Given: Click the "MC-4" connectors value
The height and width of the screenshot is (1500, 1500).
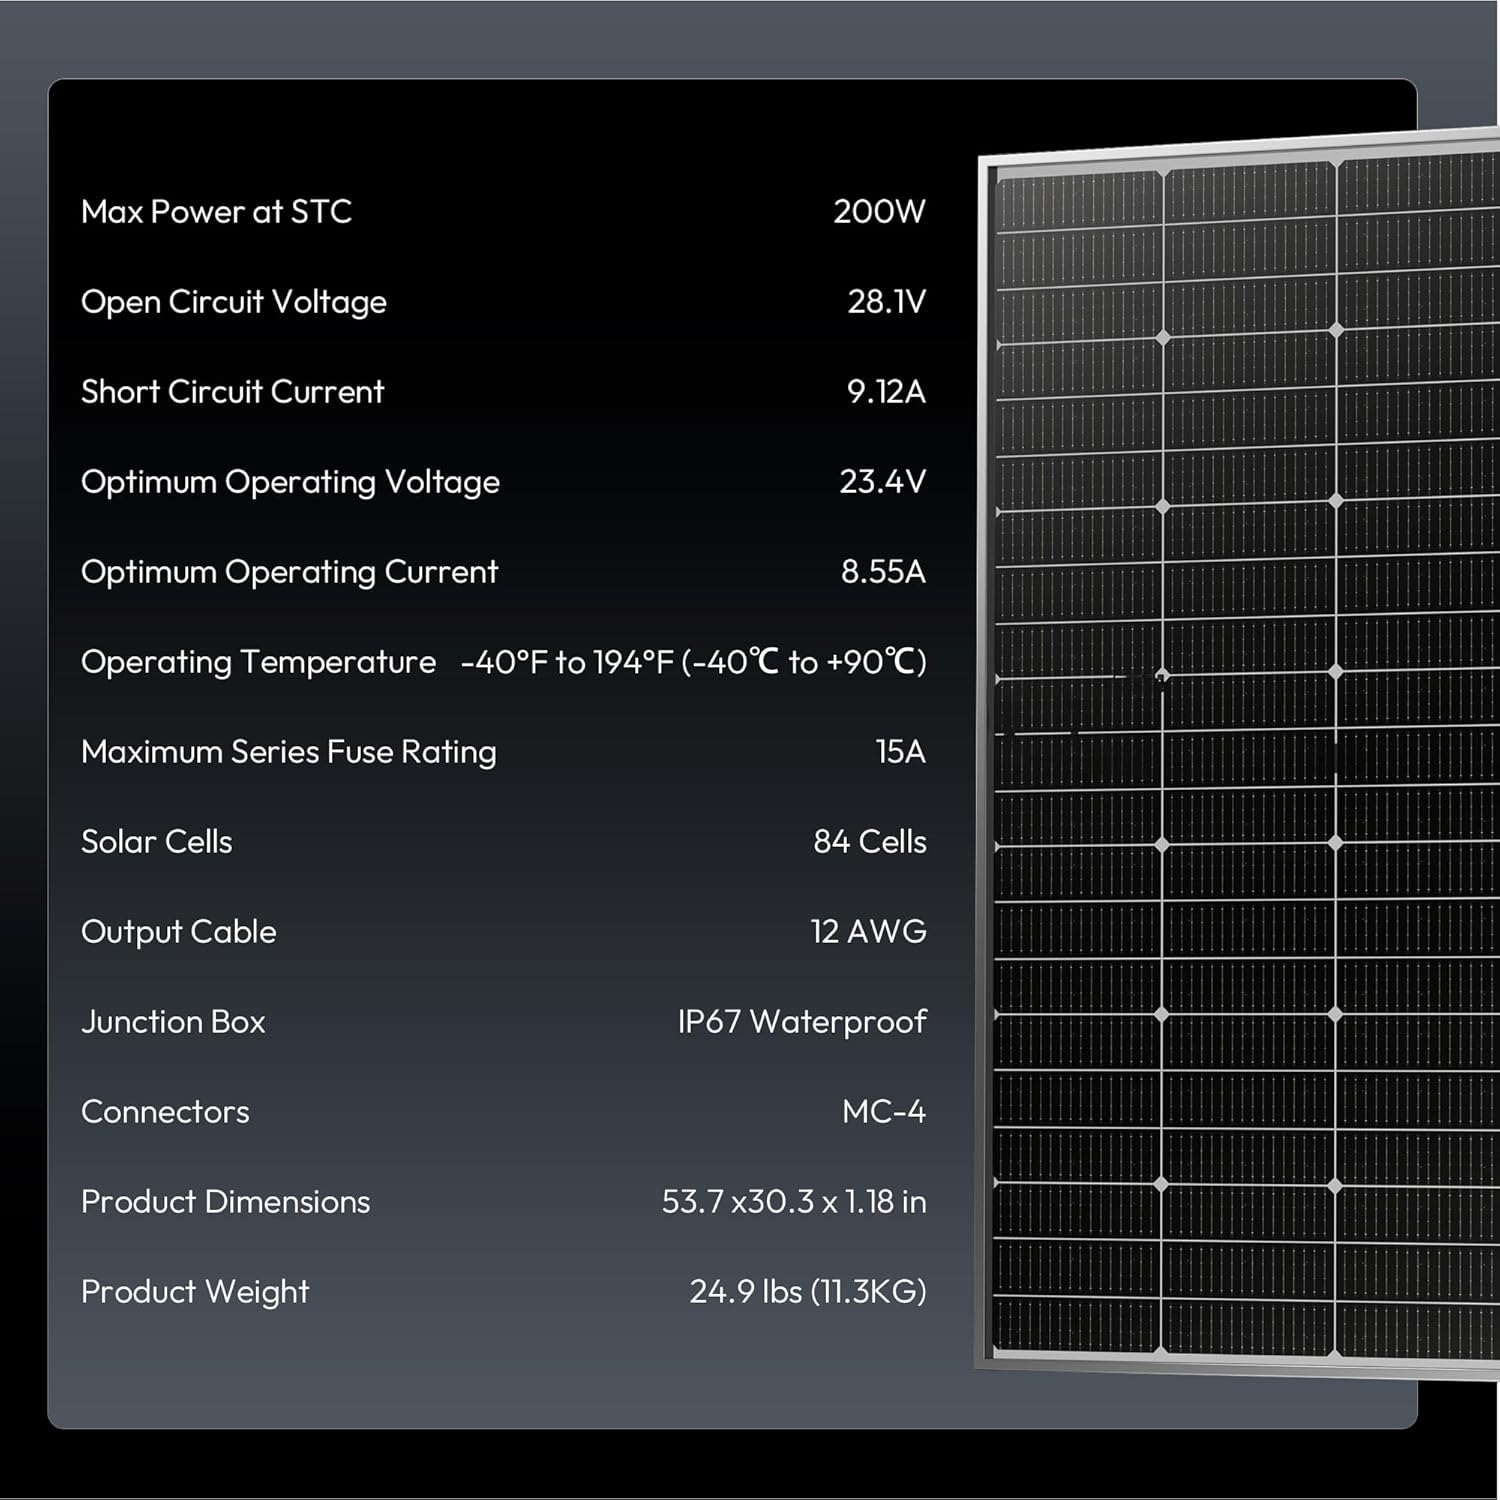Looking at the screenshot, I should click(x=884, y=1112).
